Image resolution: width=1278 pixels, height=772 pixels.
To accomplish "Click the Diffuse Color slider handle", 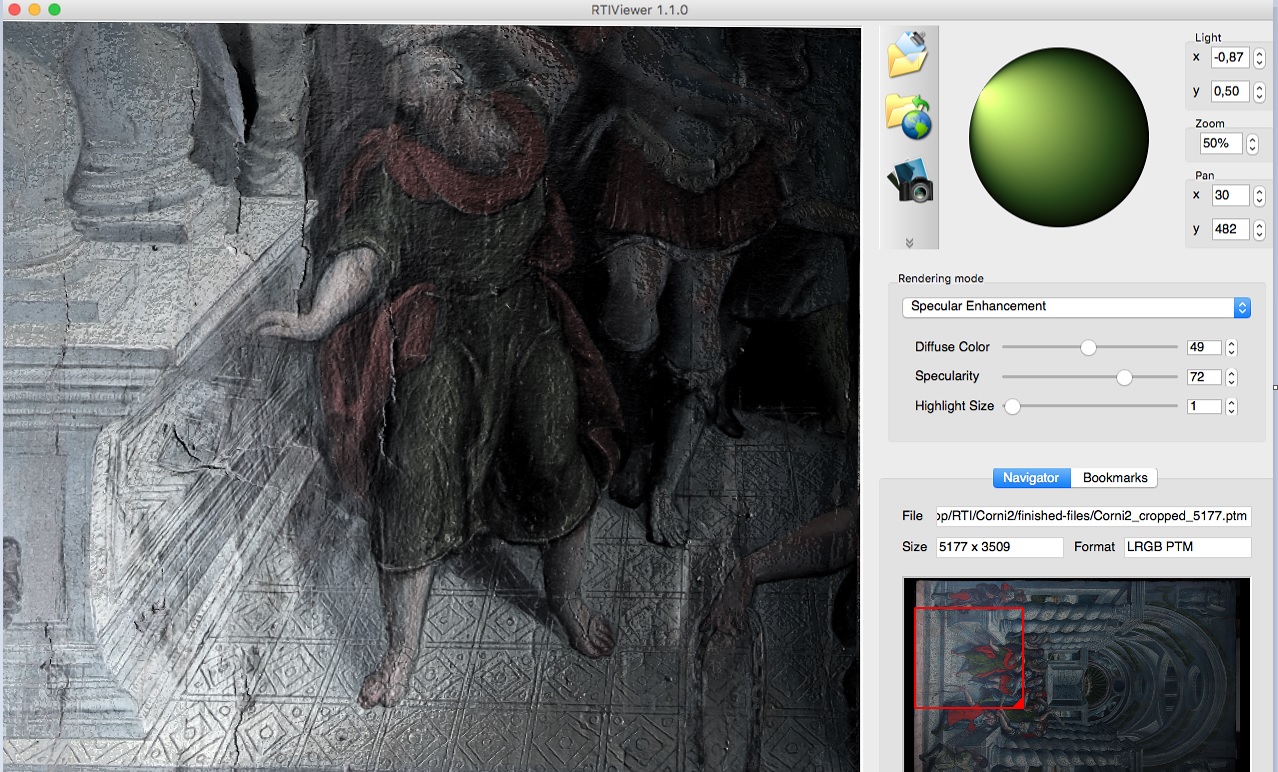I will pyautogui.click(x=1088, y=348).
